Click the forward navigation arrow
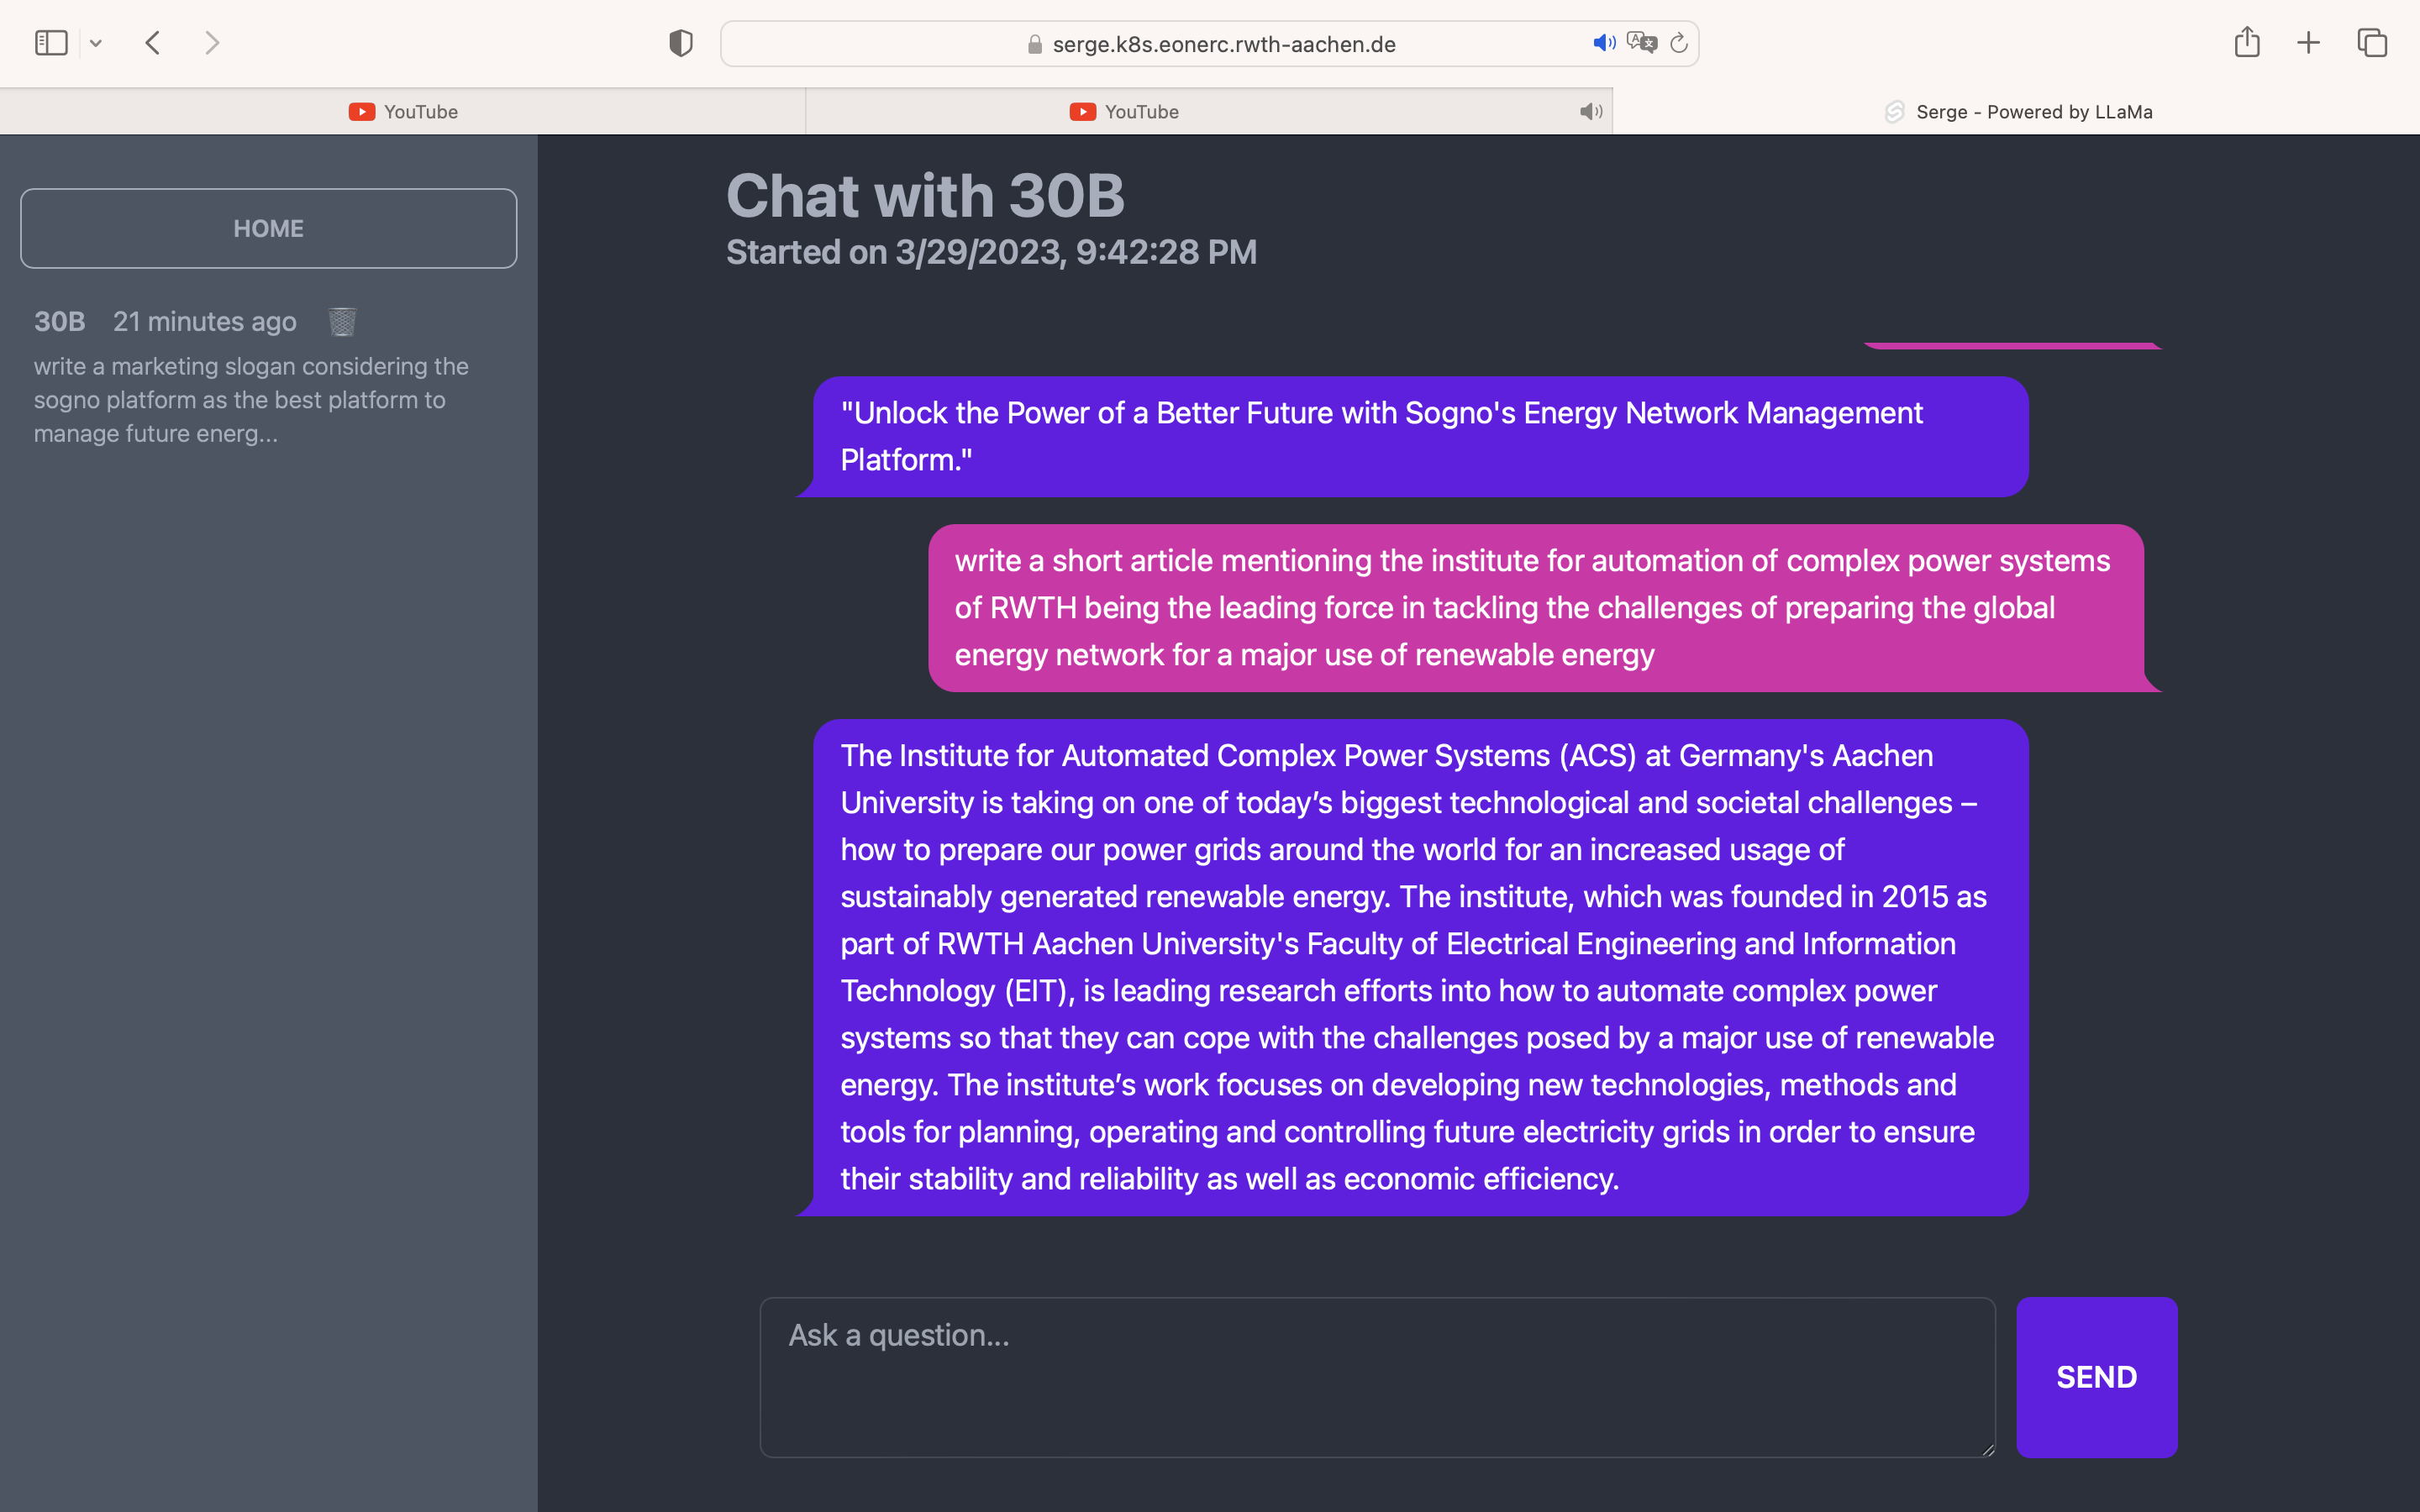Viewport: 2420px width, 1512px height. [x=211, y=43]
